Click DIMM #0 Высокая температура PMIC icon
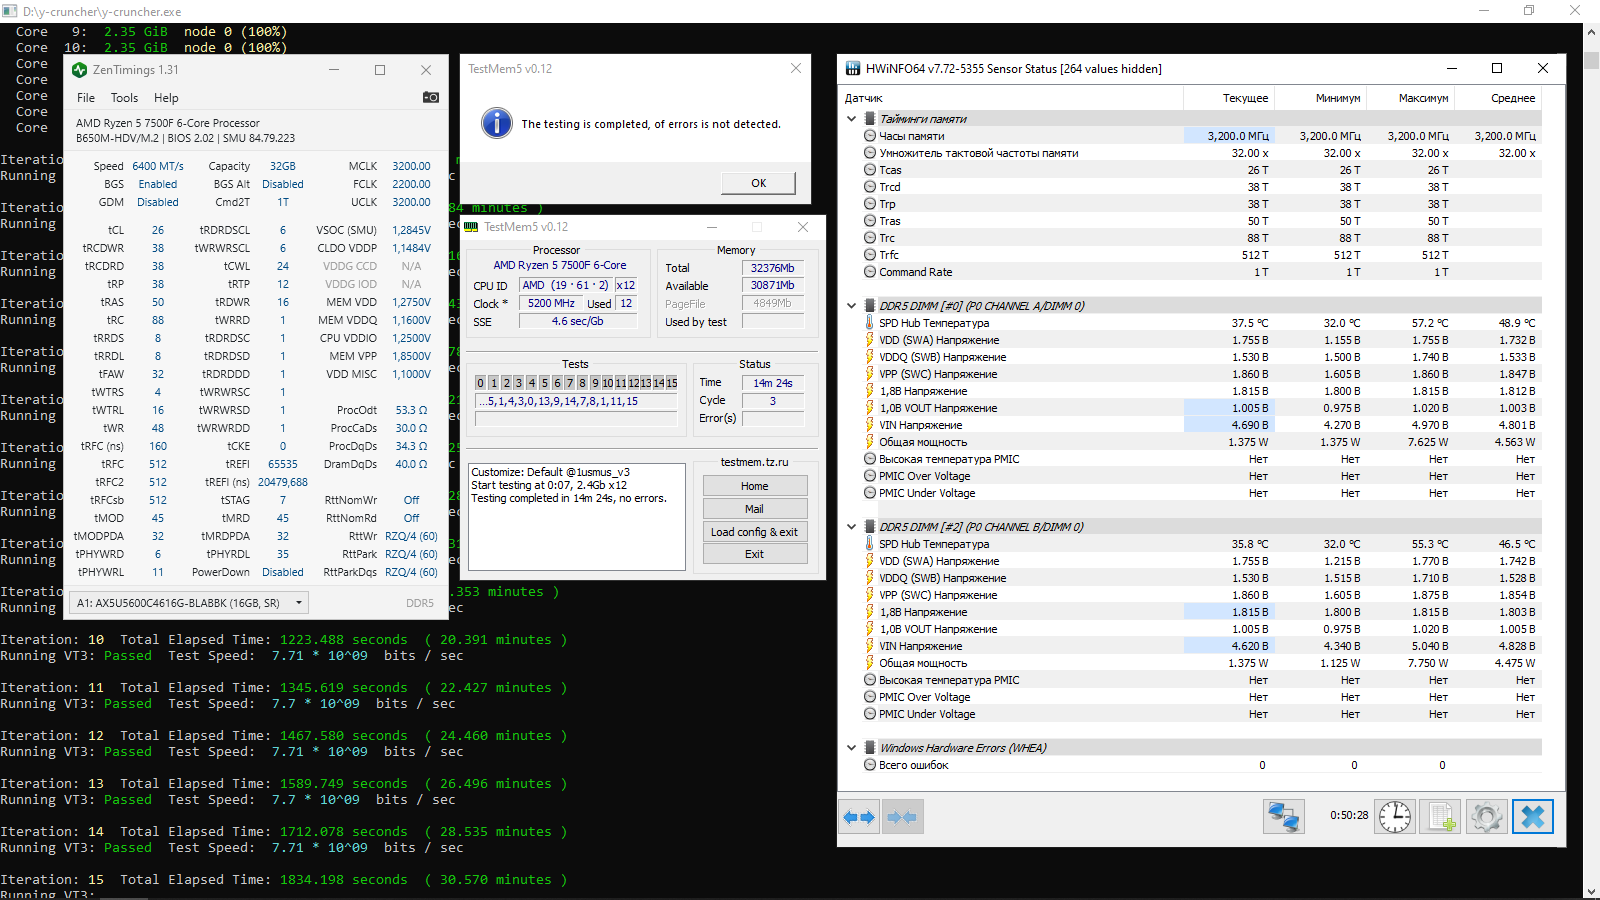1600x900 pixels. tap(870, 459)
